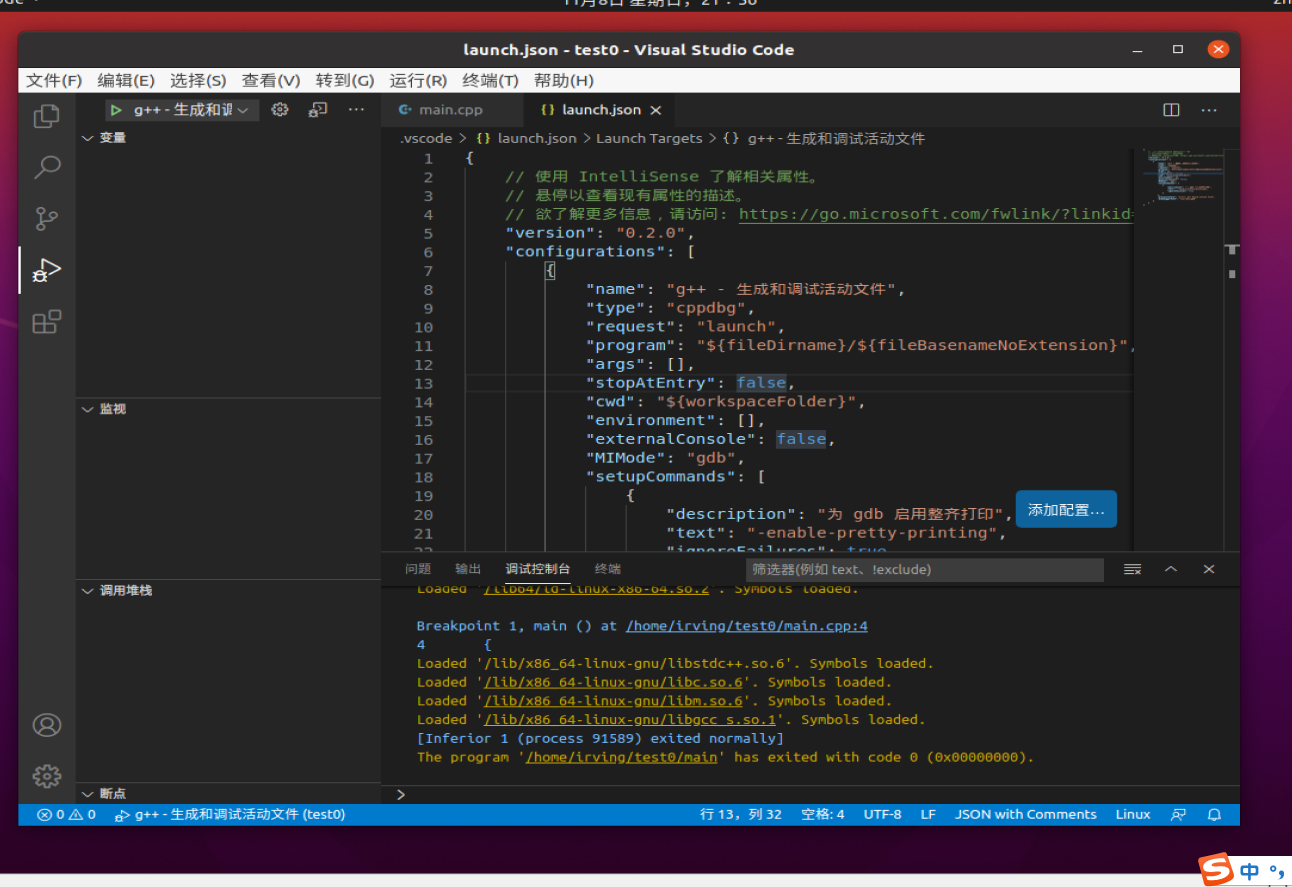1292x887 pixels.
Task: Open the 文件(F) menu
Action: pos(54,81)
